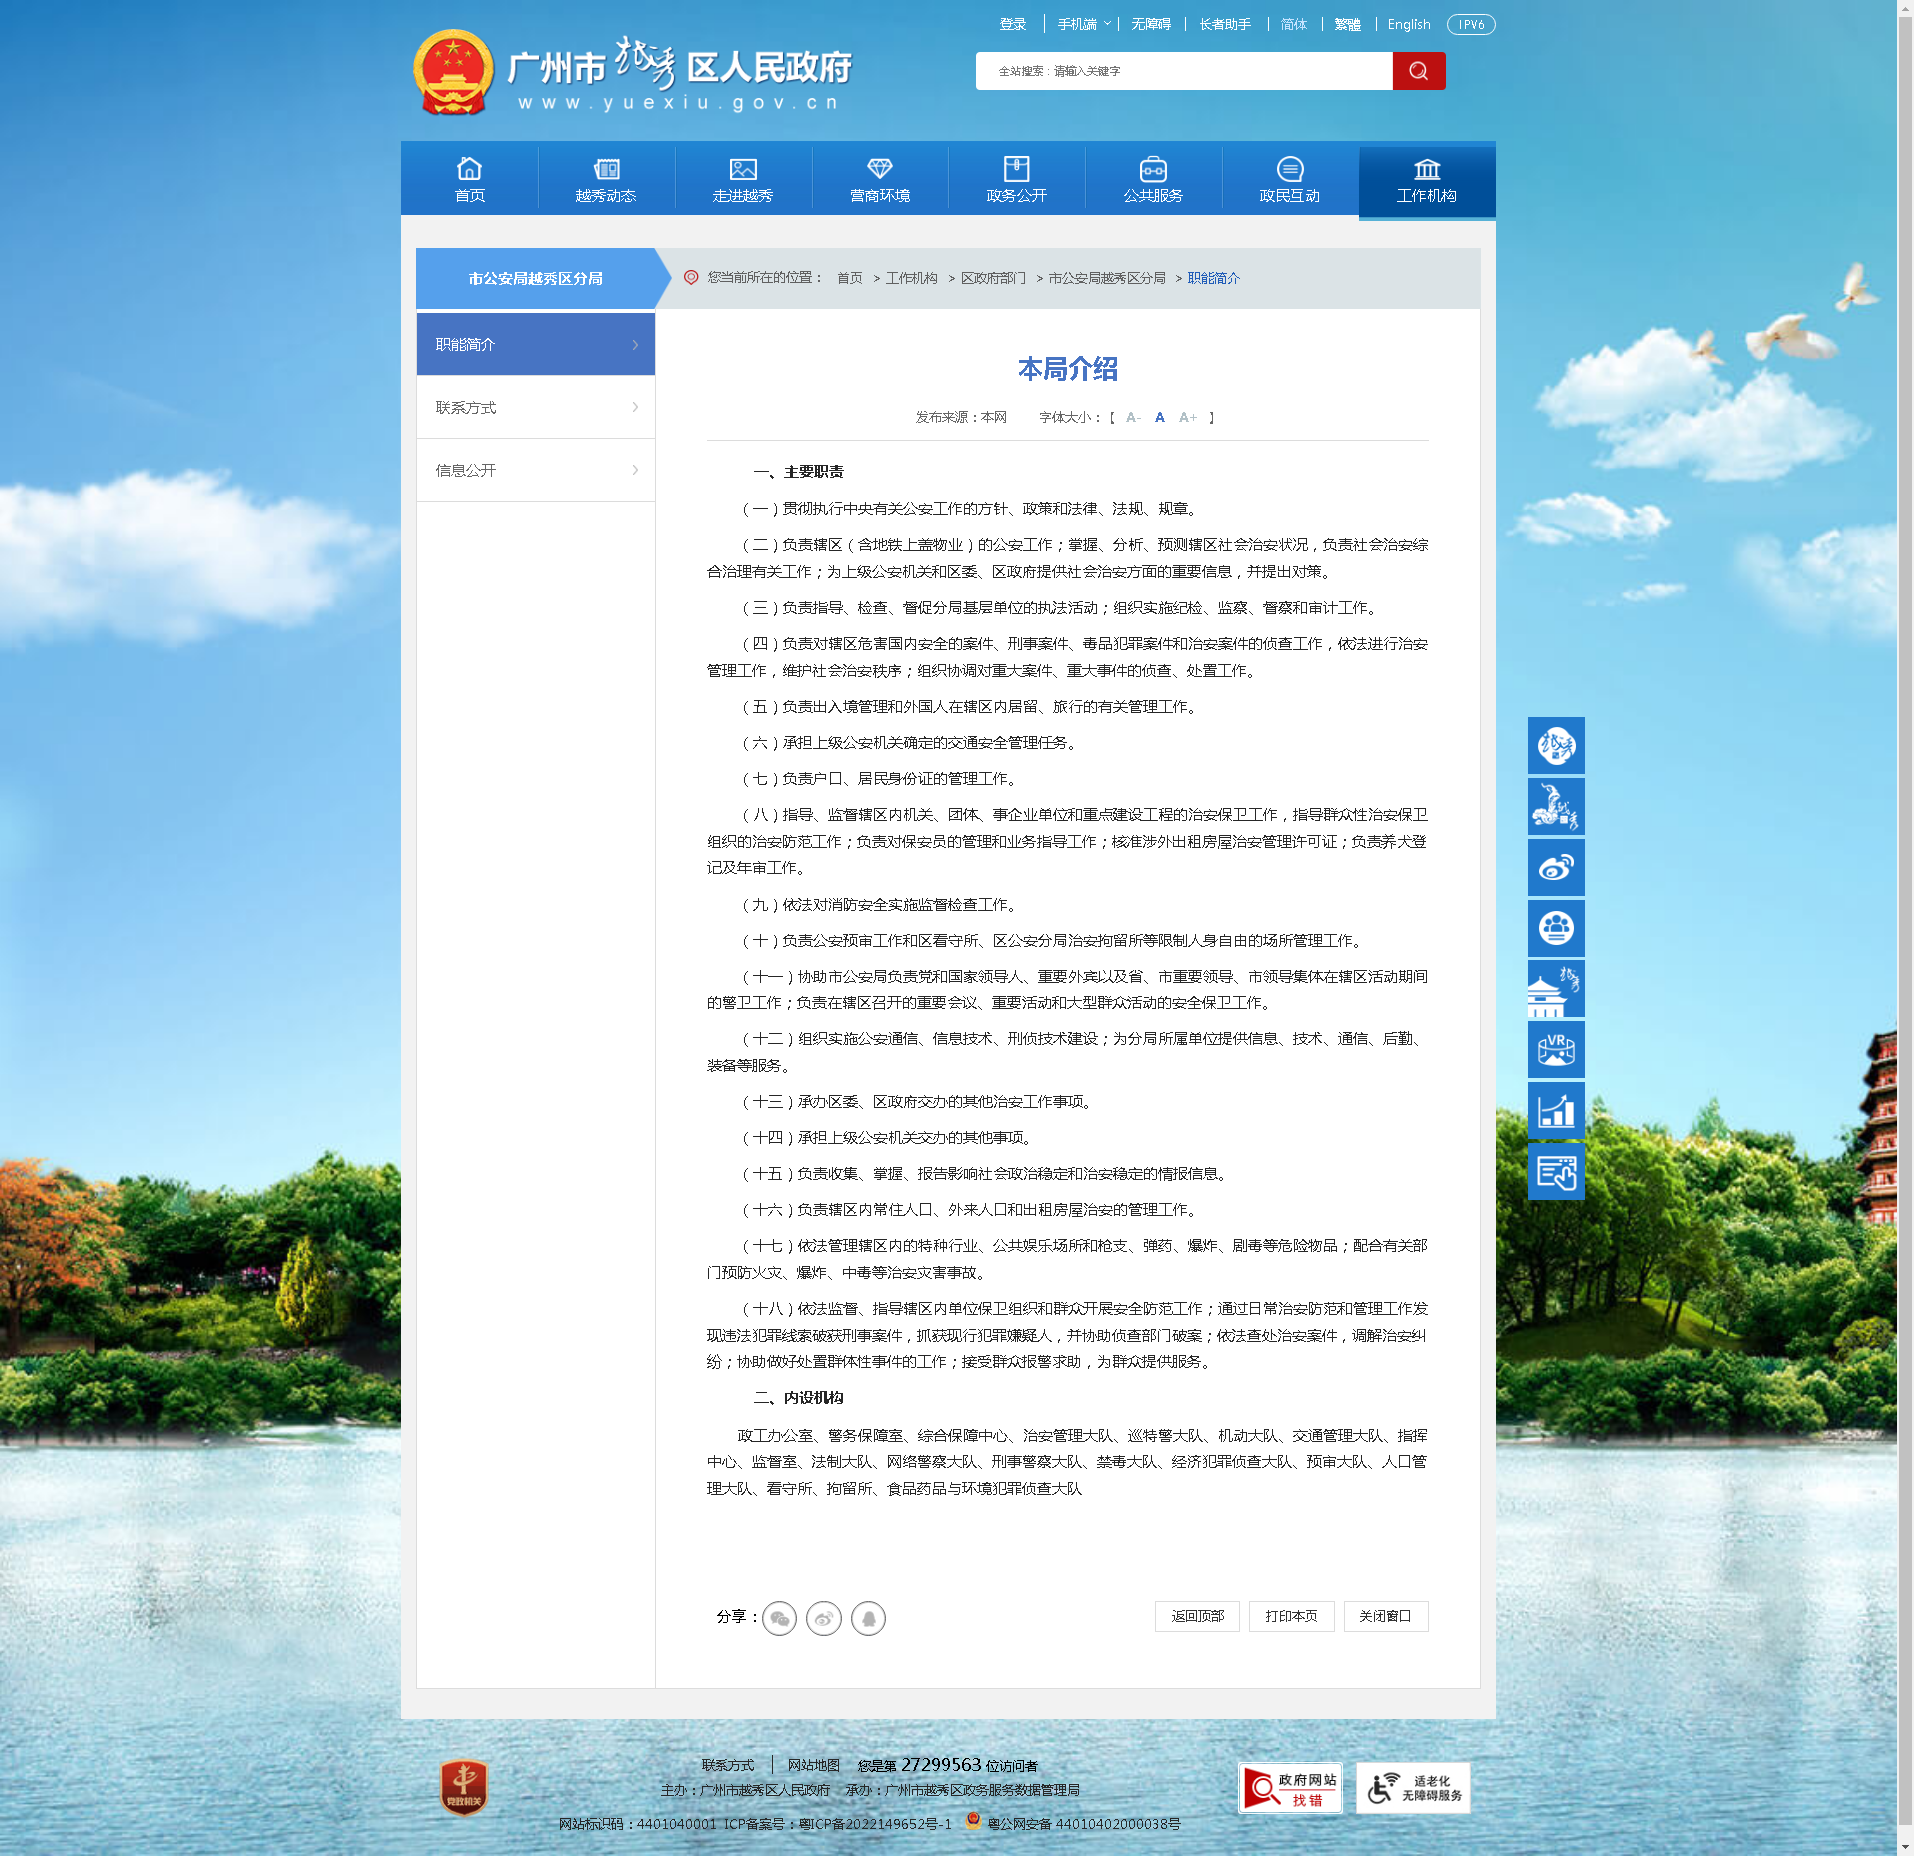This screenshot has width=1914, height=1856.
Task: Click the 无障碍 accessibility link
Action: 1151,24
